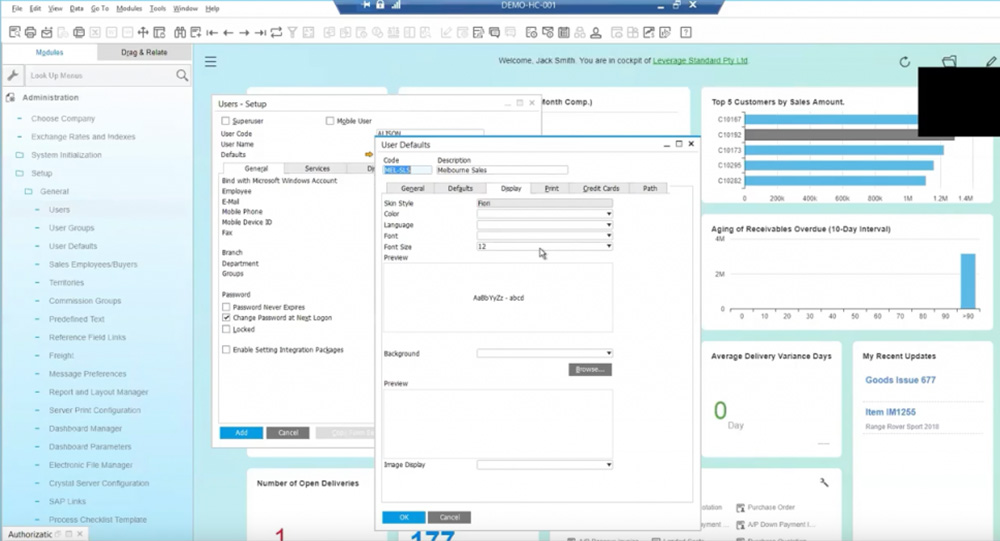Uncheck Change Password at Next Logon

pos(226,317)
